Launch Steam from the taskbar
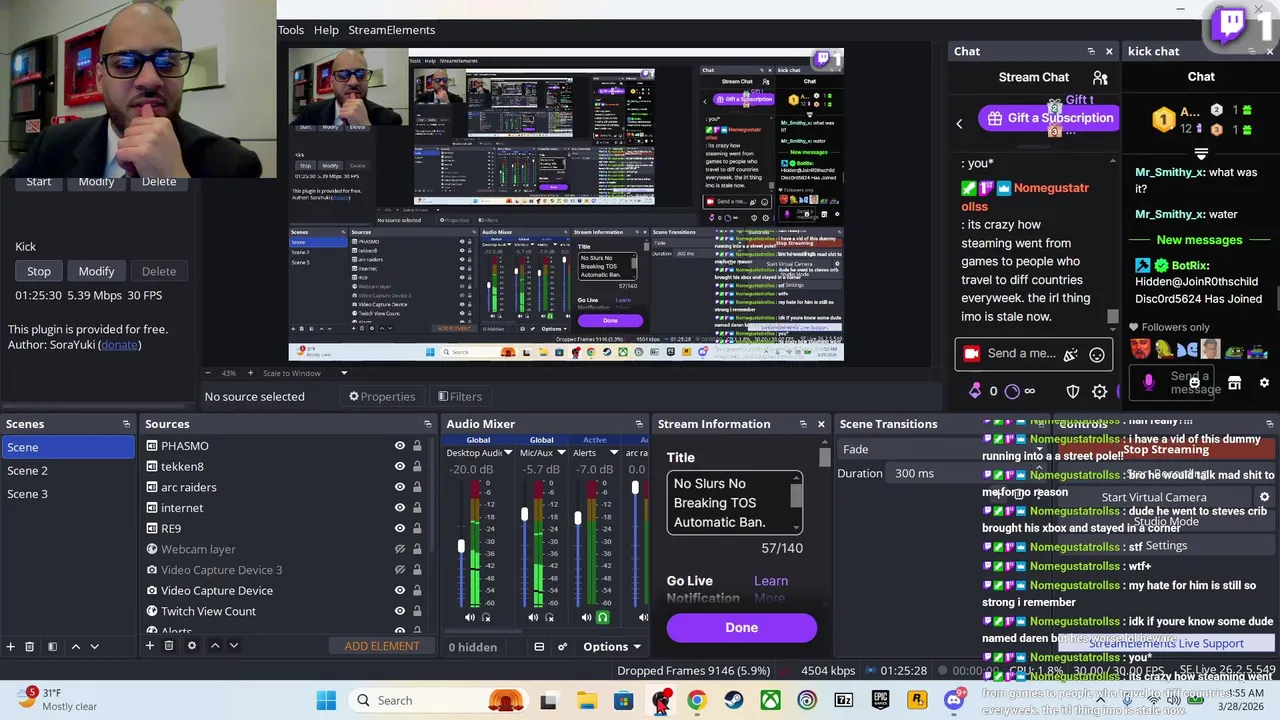The width and height of the screenshot is (1280, 720). [x=734, y=701]
